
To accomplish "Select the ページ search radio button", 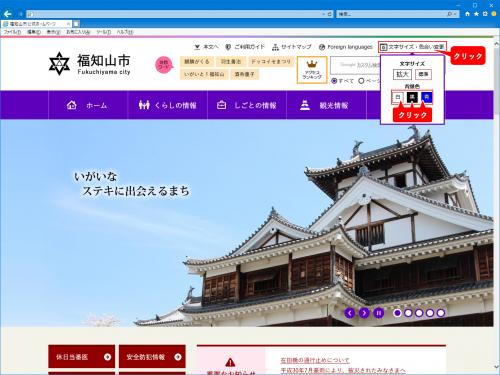I will click(x=361, y=81).
